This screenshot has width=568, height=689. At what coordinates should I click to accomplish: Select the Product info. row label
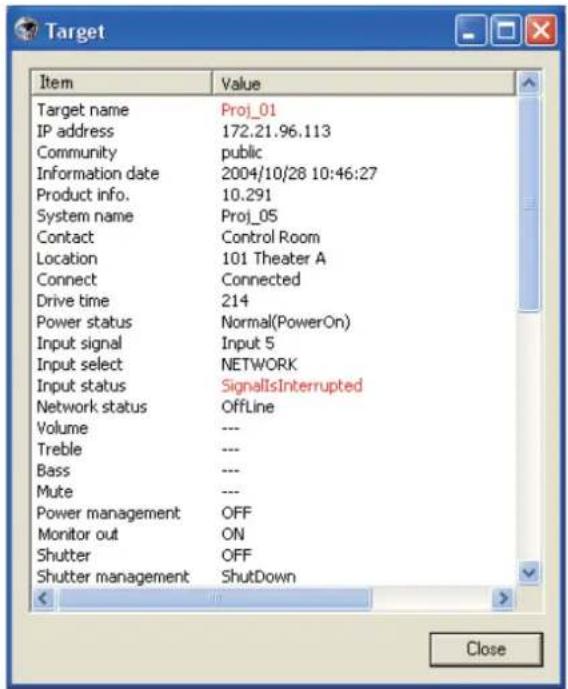[83, 195]
